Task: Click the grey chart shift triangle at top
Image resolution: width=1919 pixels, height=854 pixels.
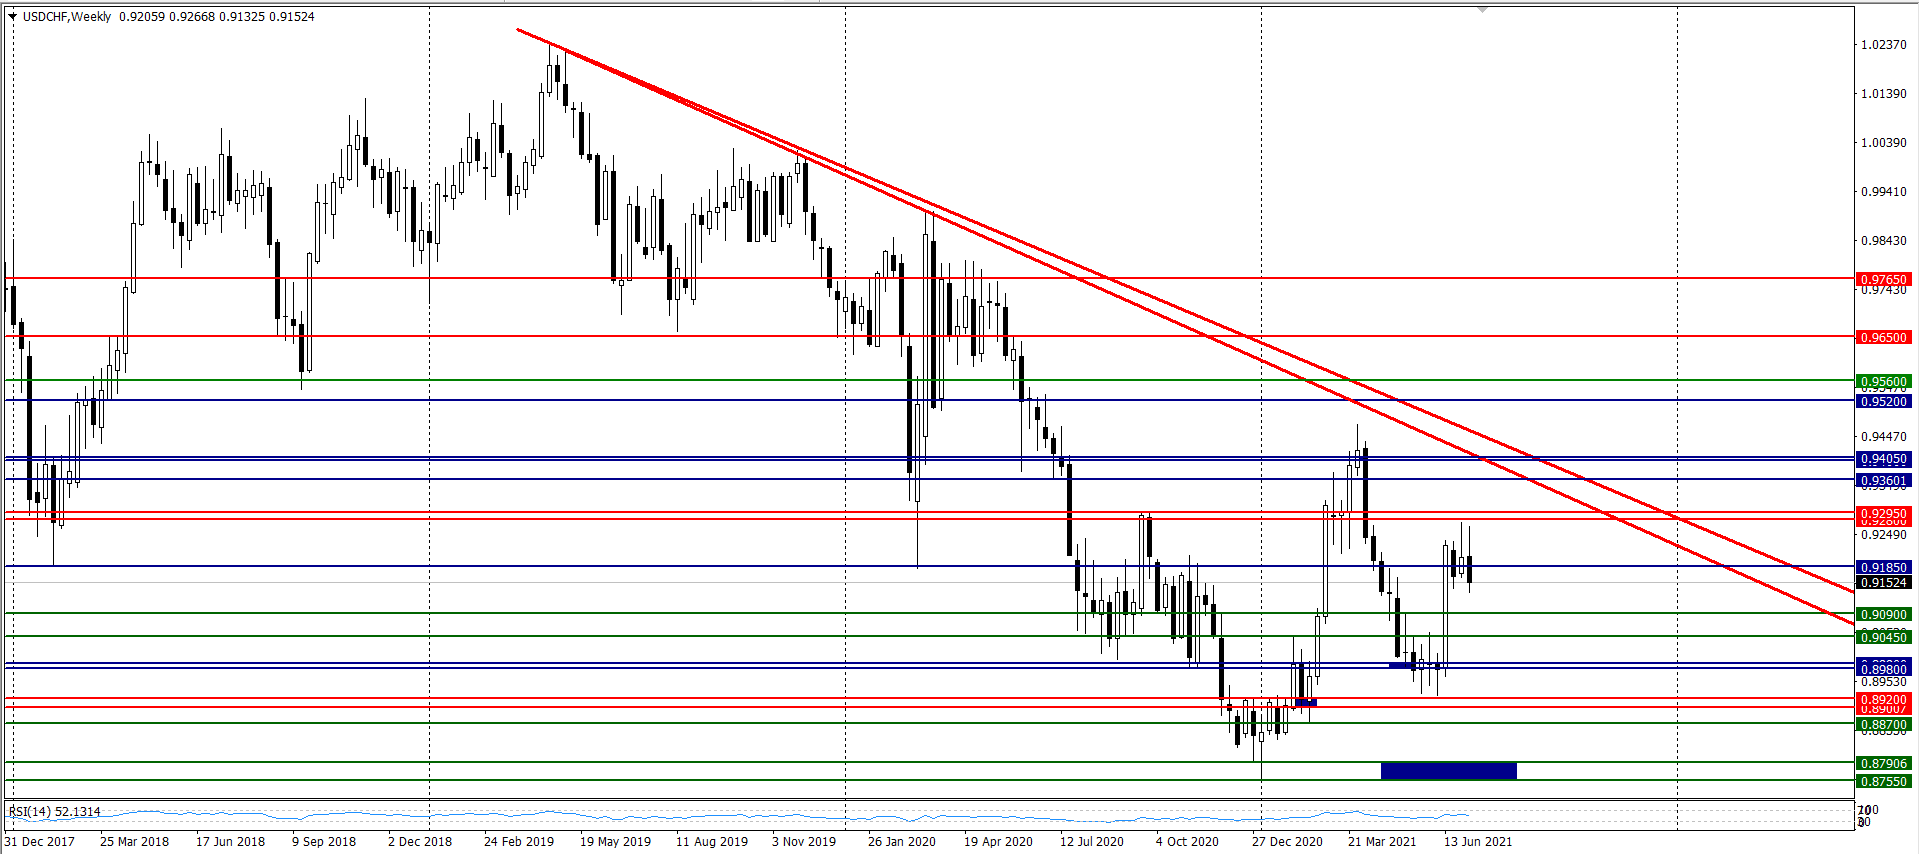Action: [x=1482, y=9]
